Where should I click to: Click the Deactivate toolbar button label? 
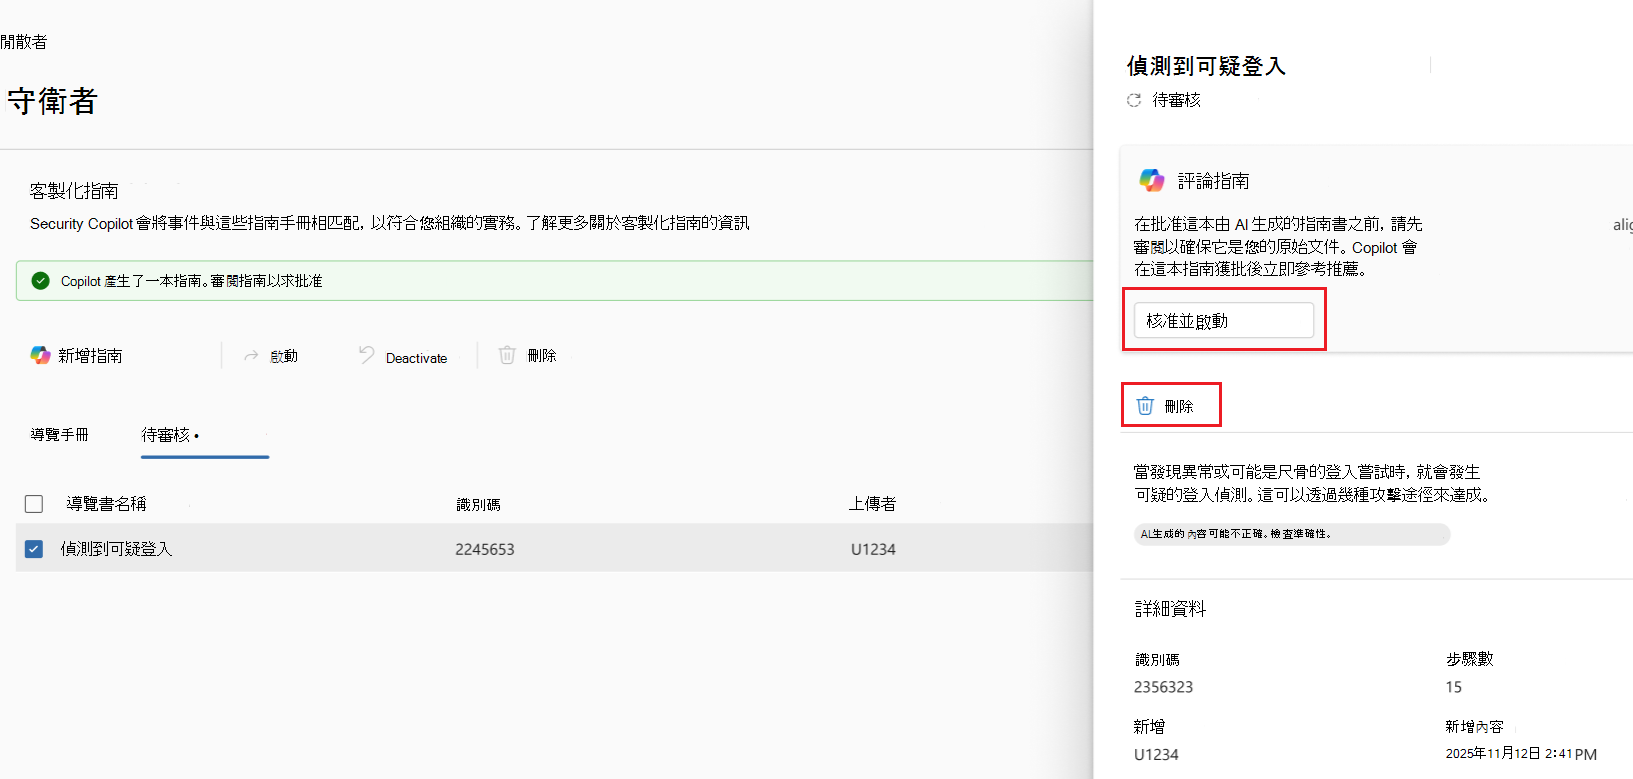416,358
